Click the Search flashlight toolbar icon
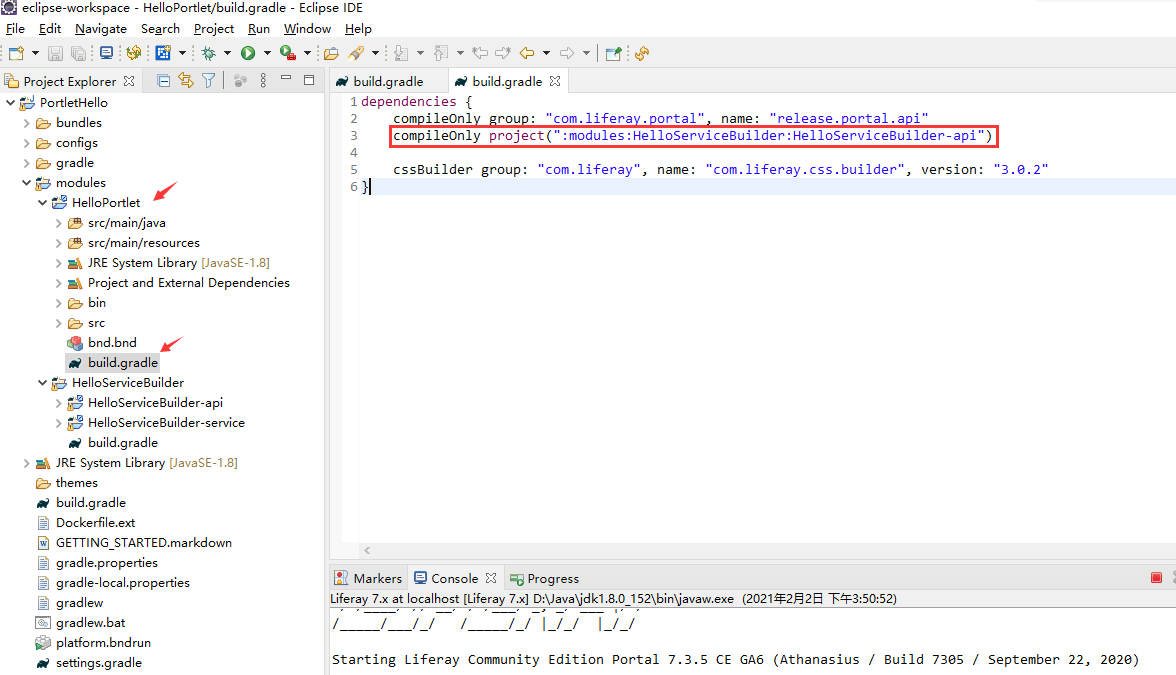Viewport: 1176px width, 675px height. tap(356, 53)
